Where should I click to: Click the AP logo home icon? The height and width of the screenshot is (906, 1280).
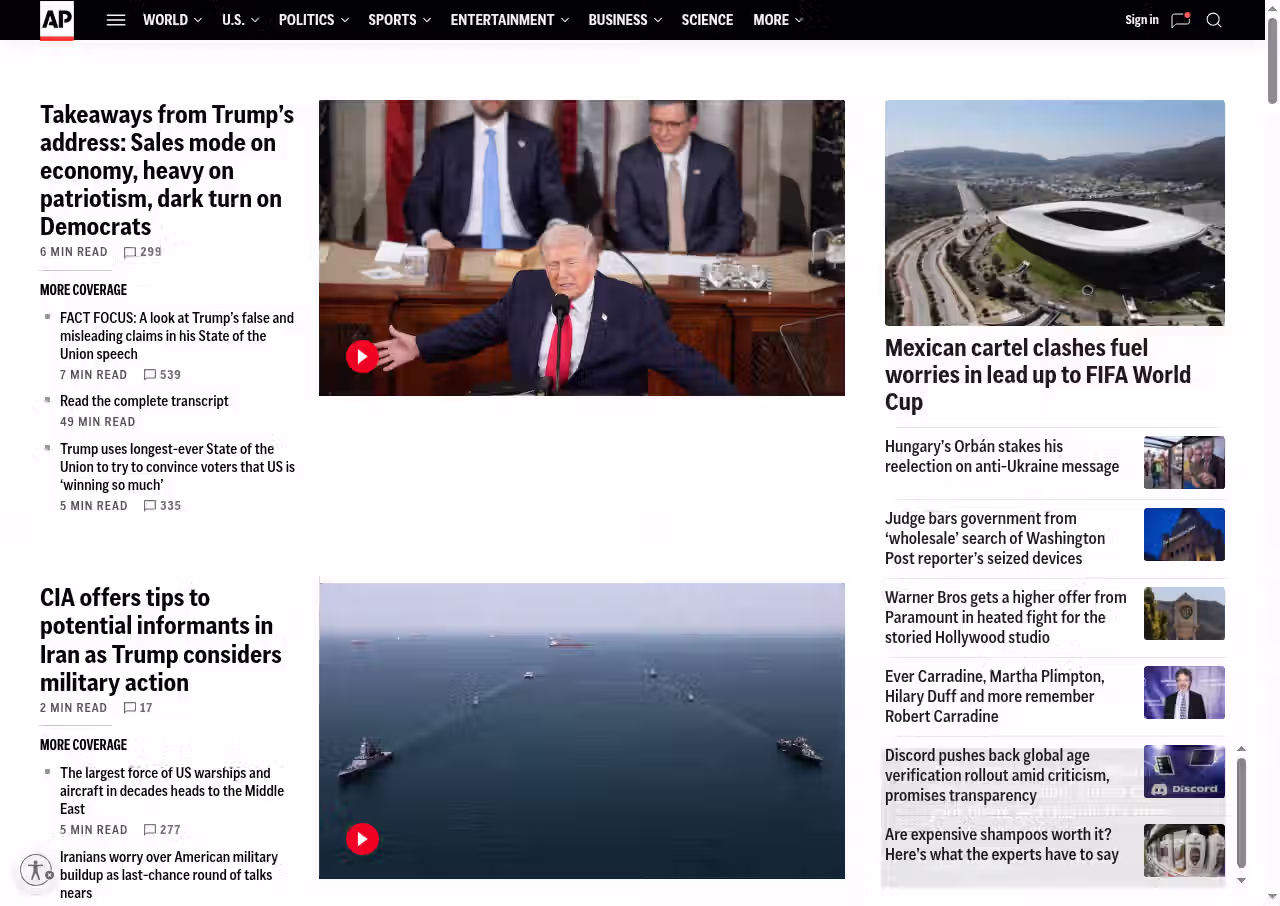57,20
